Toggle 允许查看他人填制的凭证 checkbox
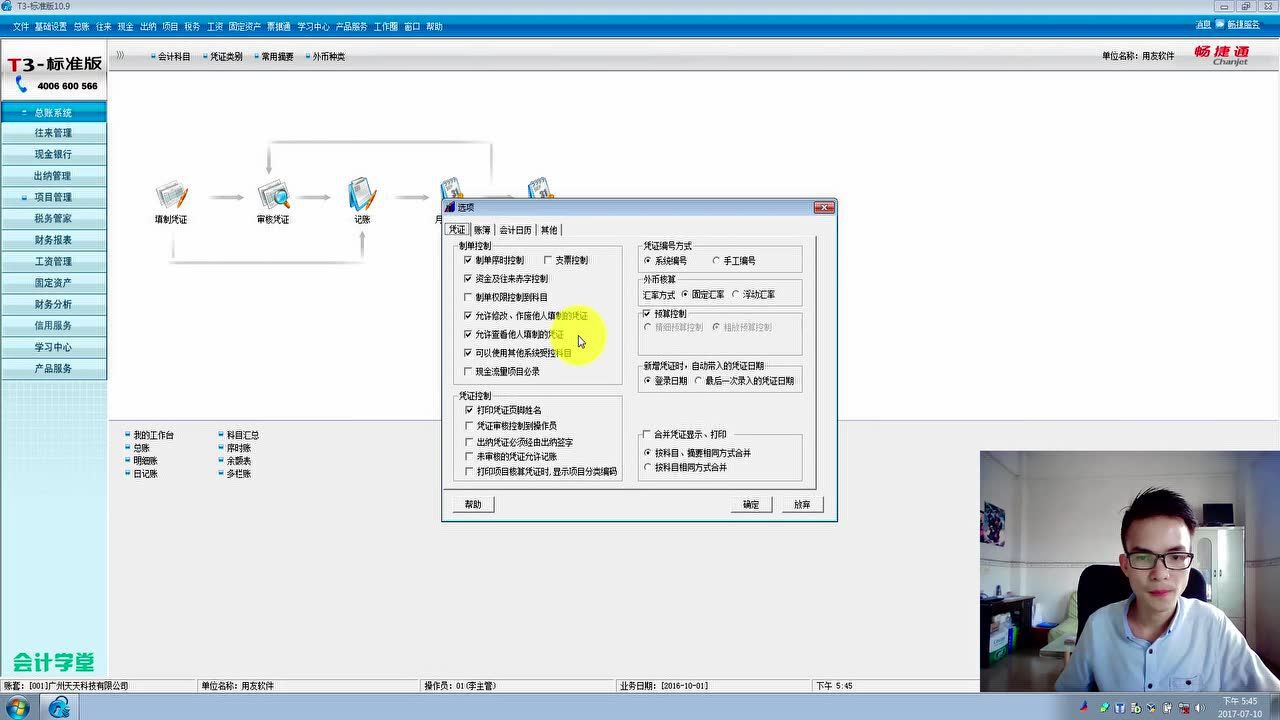The width and height of the screenshot is (1280, 720). [468, 334]
